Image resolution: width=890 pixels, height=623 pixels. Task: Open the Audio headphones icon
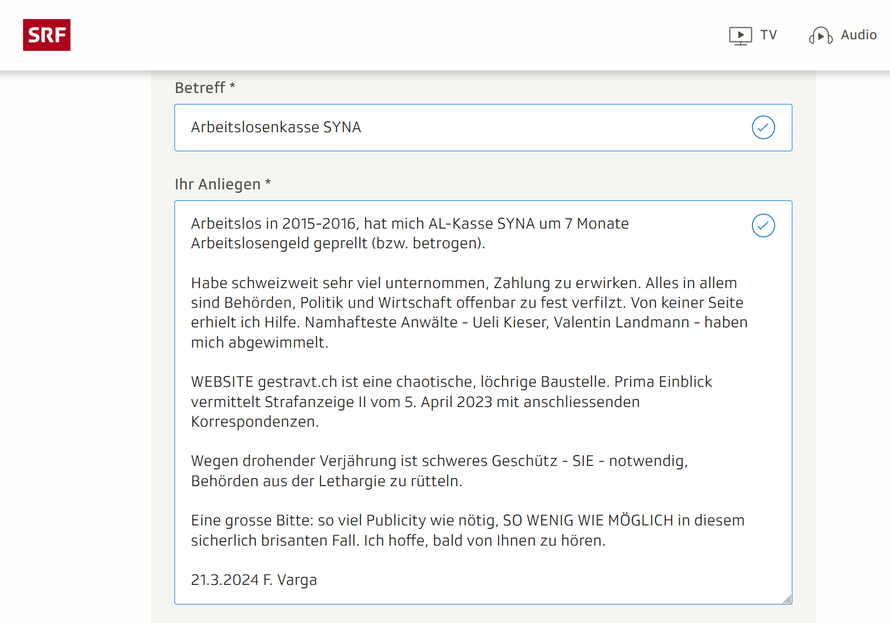tap(820, 36)
